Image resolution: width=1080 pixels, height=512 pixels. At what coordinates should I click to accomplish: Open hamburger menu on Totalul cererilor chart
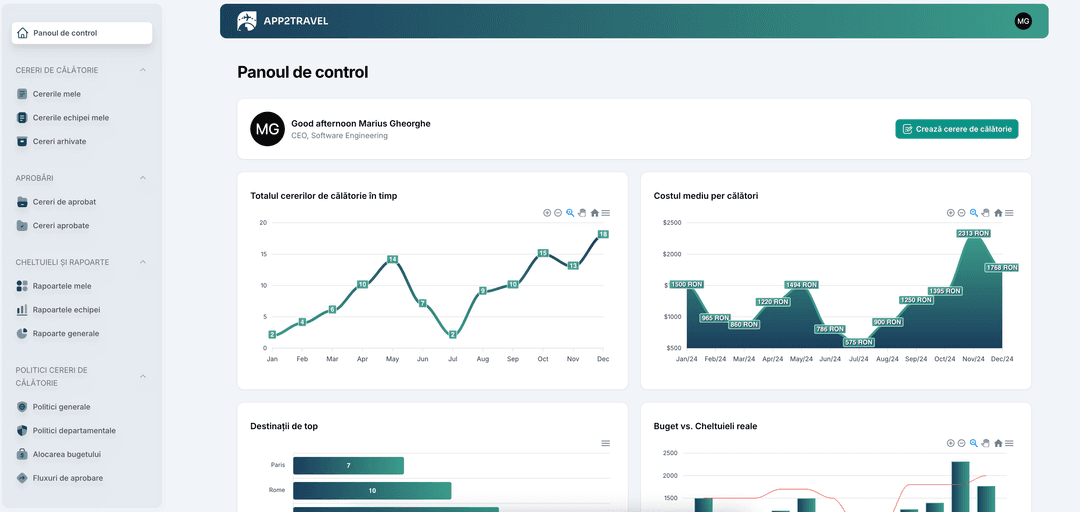click(x=606, y=213)
